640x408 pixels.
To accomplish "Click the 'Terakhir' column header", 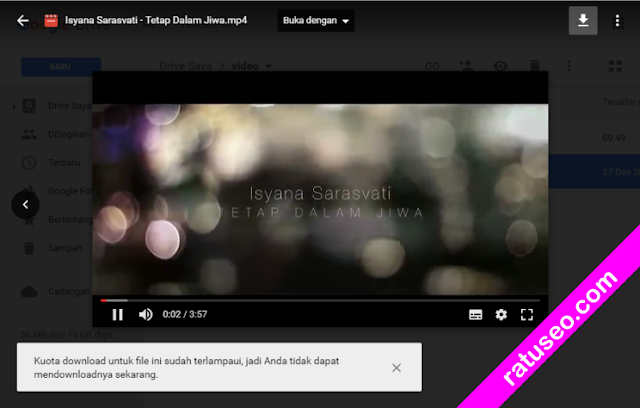I will pos(621,102).
